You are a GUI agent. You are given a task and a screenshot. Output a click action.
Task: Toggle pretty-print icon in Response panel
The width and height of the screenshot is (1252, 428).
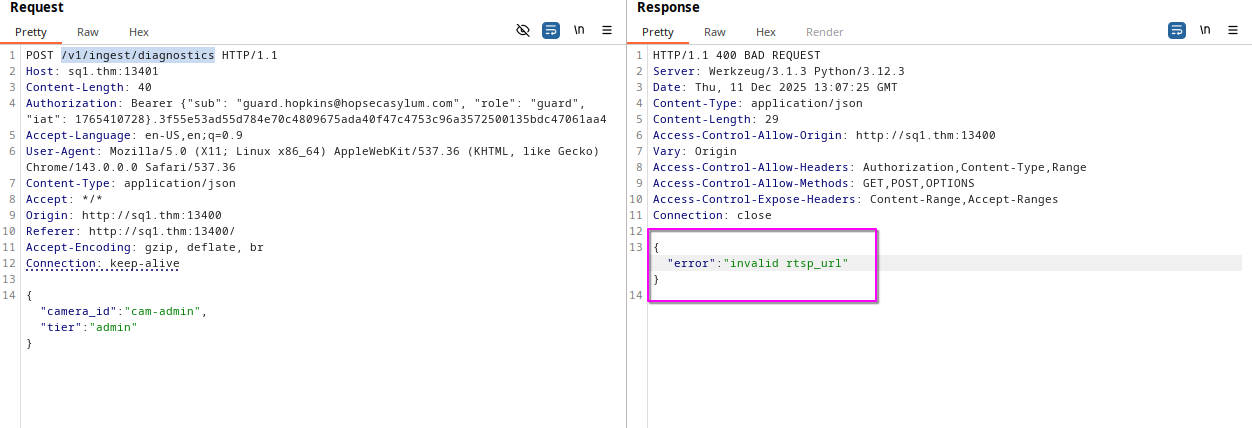coord(1177,31)
